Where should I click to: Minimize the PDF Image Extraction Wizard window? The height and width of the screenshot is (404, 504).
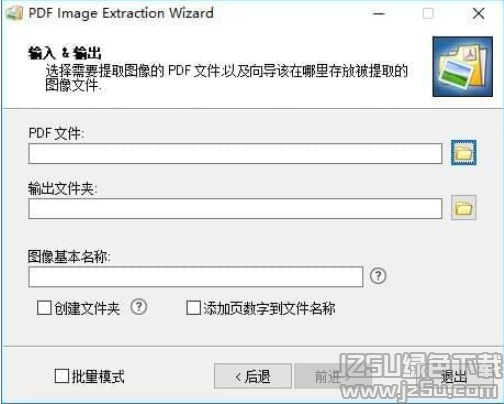click(x=379, y=14)
